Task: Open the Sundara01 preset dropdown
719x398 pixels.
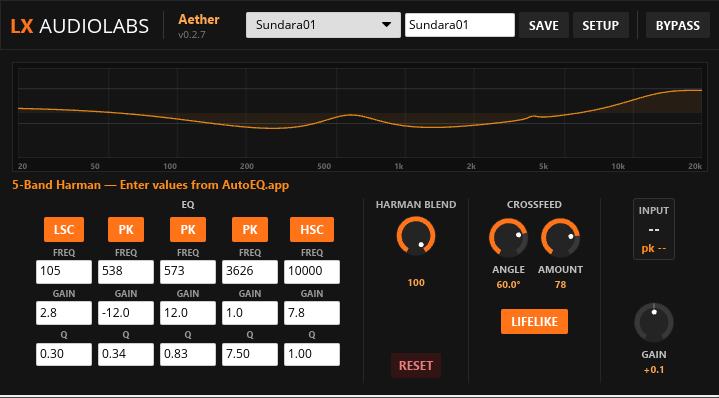Action: tap(323, 25)
